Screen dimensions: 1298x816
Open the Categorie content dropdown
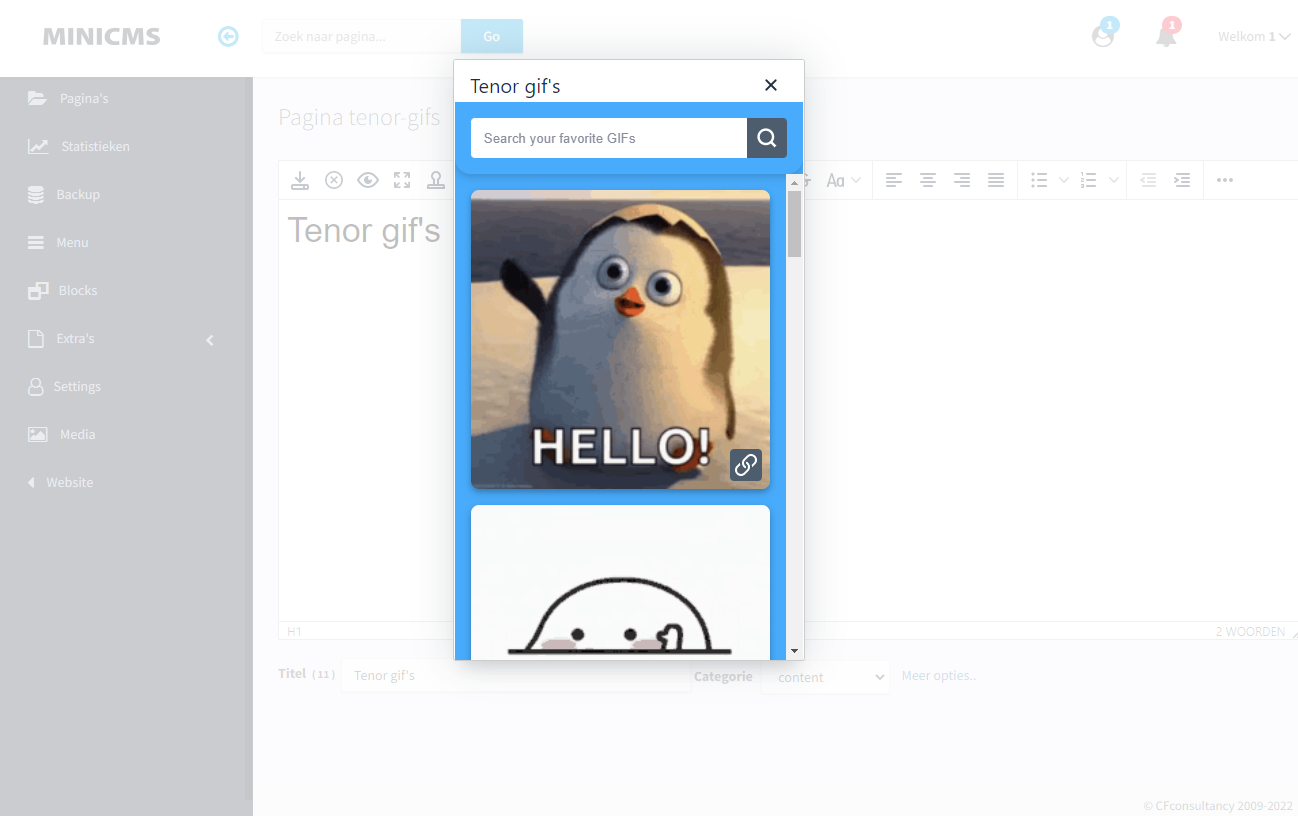pyautogui.click(x=825, y=677)
